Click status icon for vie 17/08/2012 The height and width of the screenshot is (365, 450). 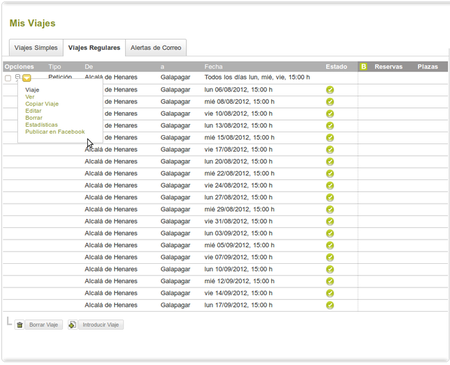[330, 150]
